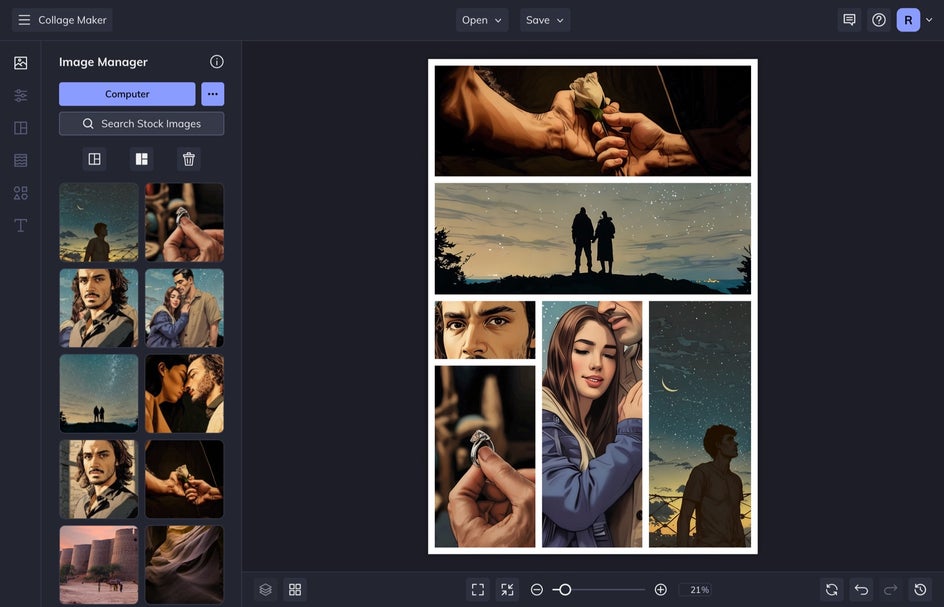Select the hand holding ring thumbnail

(184, 222)
